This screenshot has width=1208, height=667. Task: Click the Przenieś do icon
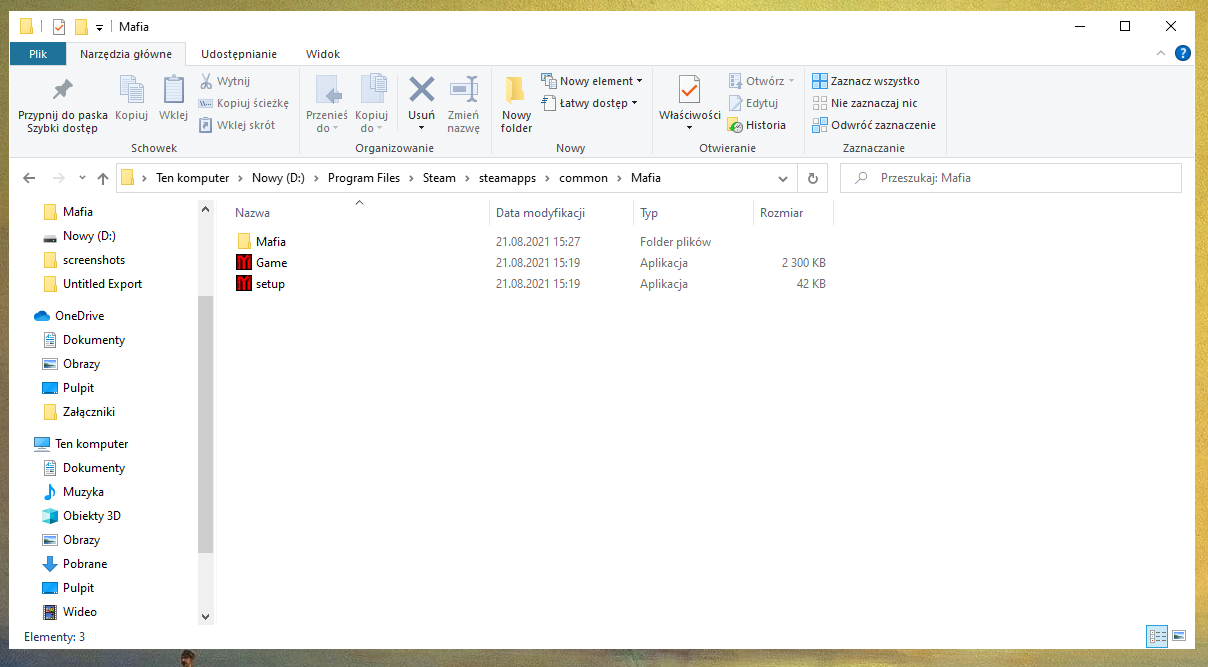328,90
